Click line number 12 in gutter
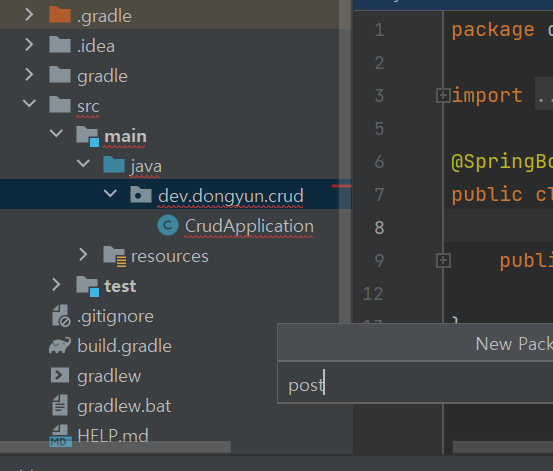Screen dimensions: 553x471 pyautogui.click(x=373, y=294)
